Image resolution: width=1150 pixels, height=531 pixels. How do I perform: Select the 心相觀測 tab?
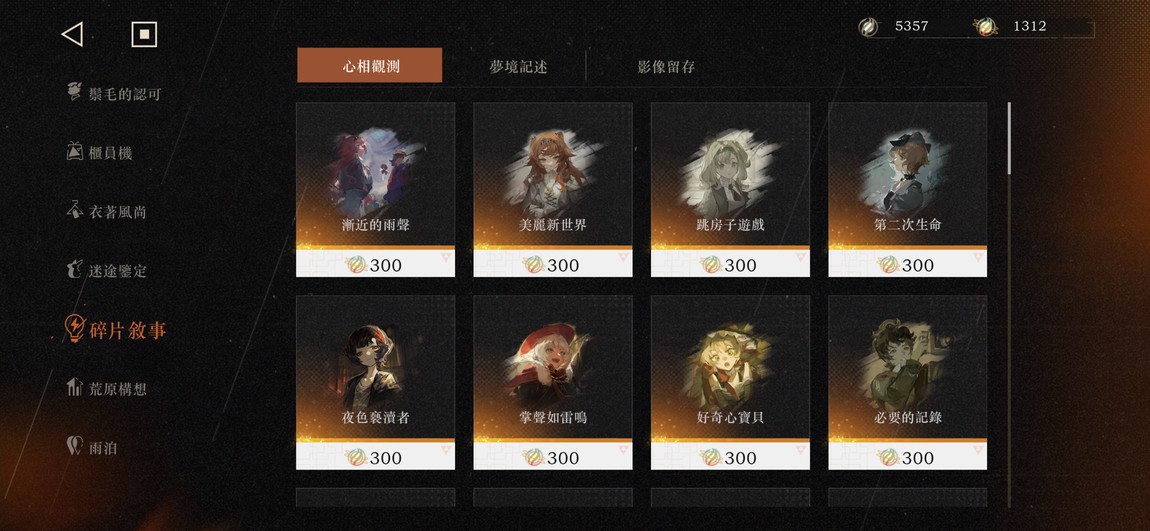[370, 65]
